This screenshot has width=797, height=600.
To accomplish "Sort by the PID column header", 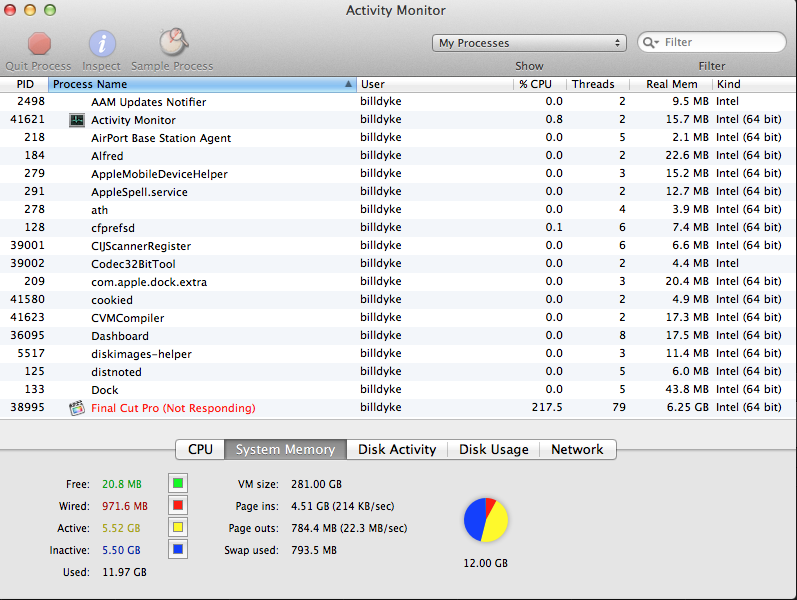I will pyautogui.click(x=24, y=84).
